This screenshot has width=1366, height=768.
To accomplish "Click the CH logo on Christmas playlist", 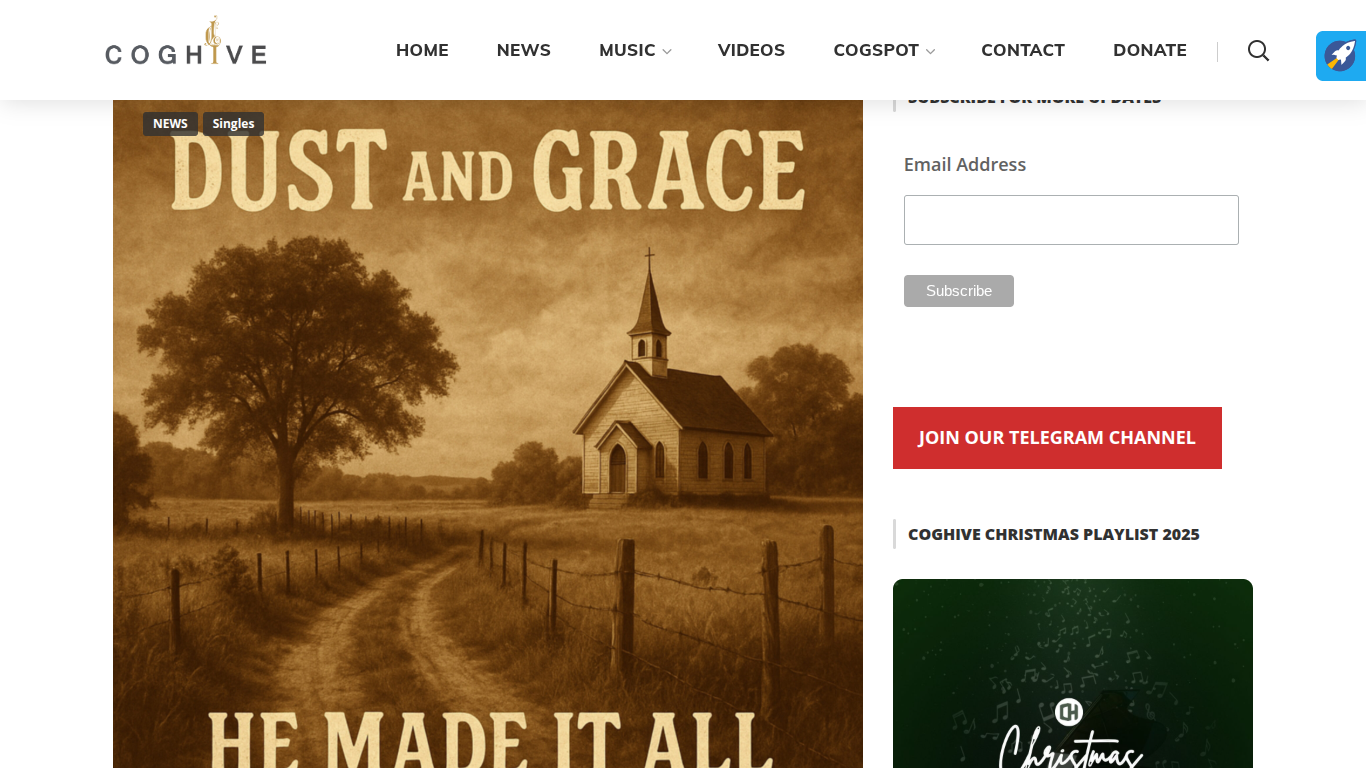I will tap(1069, 712).
